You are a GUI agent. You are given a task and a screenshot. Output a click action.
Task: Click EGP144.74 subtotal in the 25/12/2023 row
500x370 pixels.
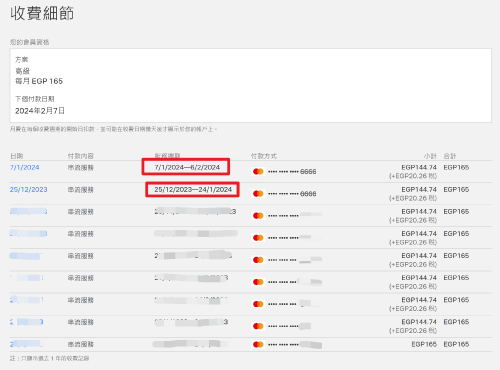point(419,189)
